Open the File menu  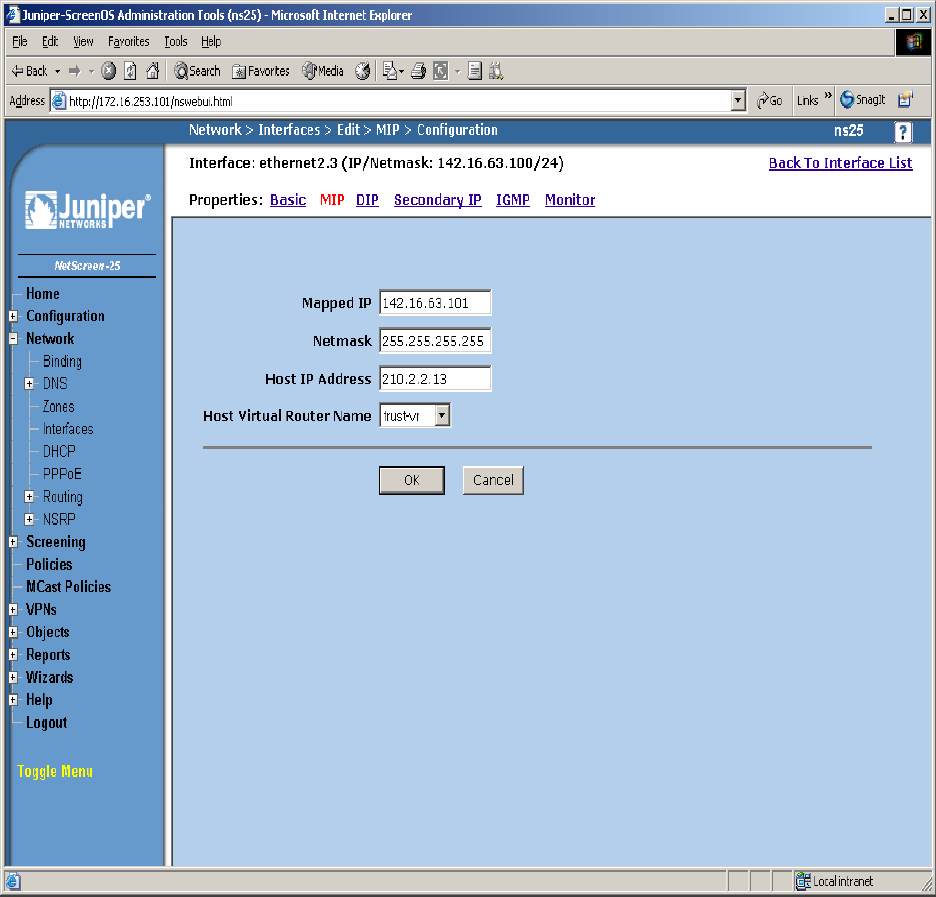pos(20,41)
